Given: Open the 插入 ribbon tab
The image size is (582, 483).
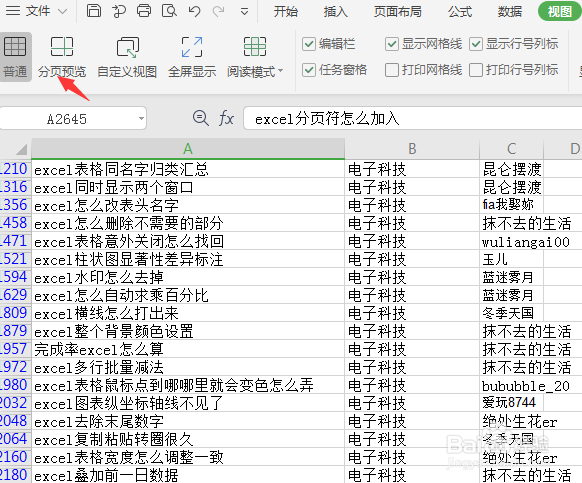Looking at the screenshot, I should 335,12.
